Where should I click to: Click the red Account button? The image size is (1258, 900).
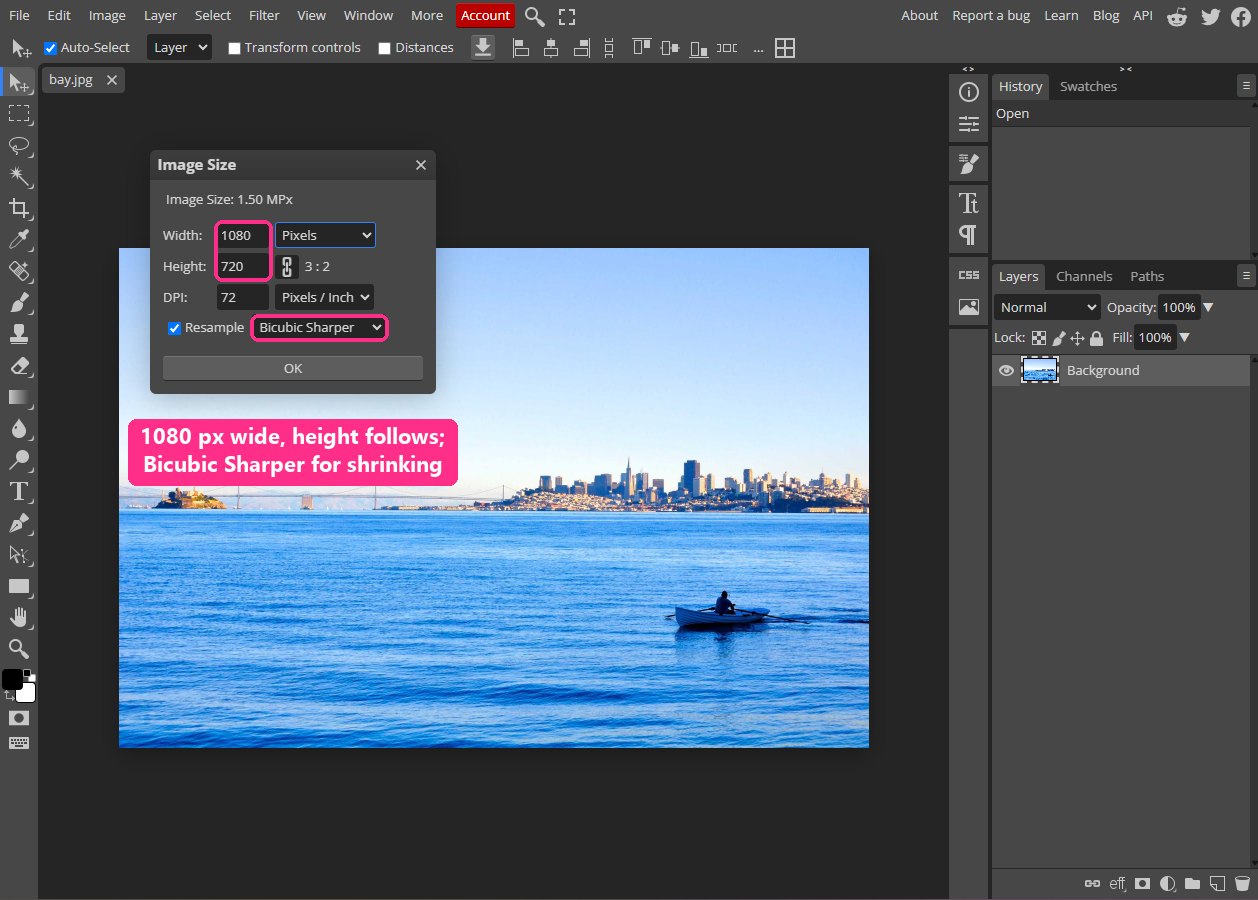[486, 16]
